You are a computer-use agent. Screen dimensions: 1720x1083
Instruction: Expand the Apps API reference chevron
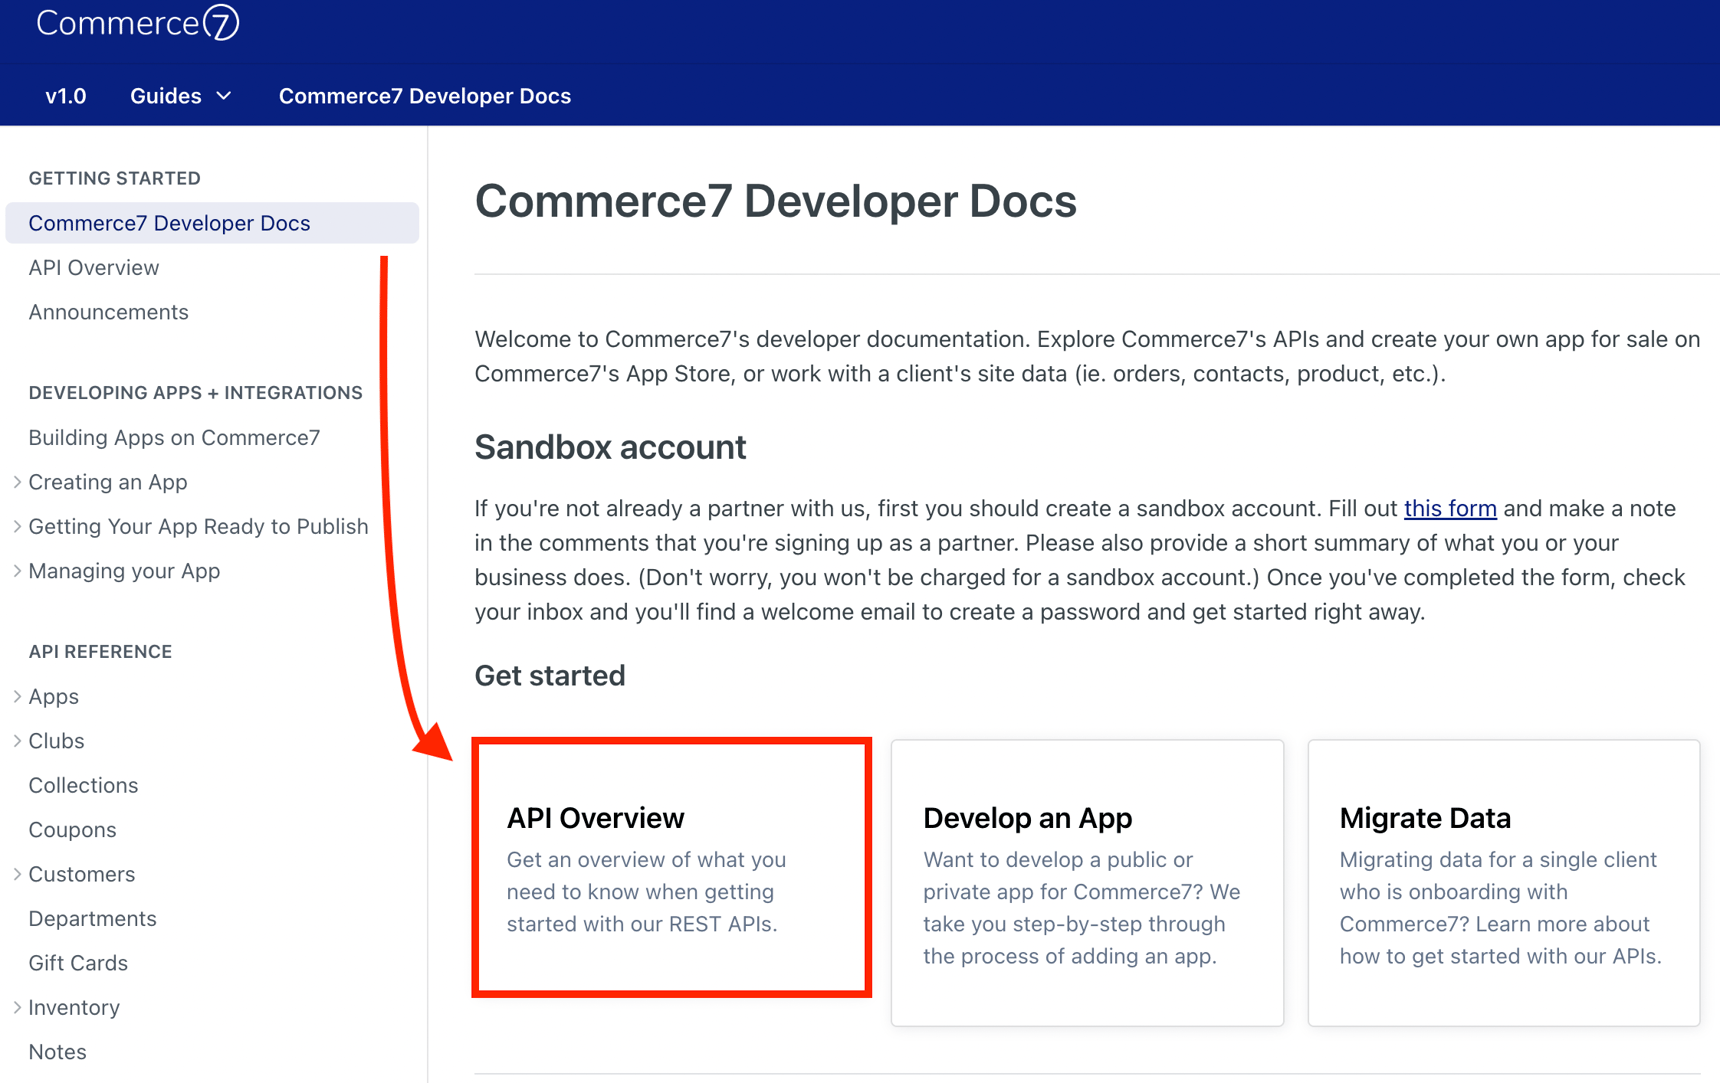[x=18, y=697]
